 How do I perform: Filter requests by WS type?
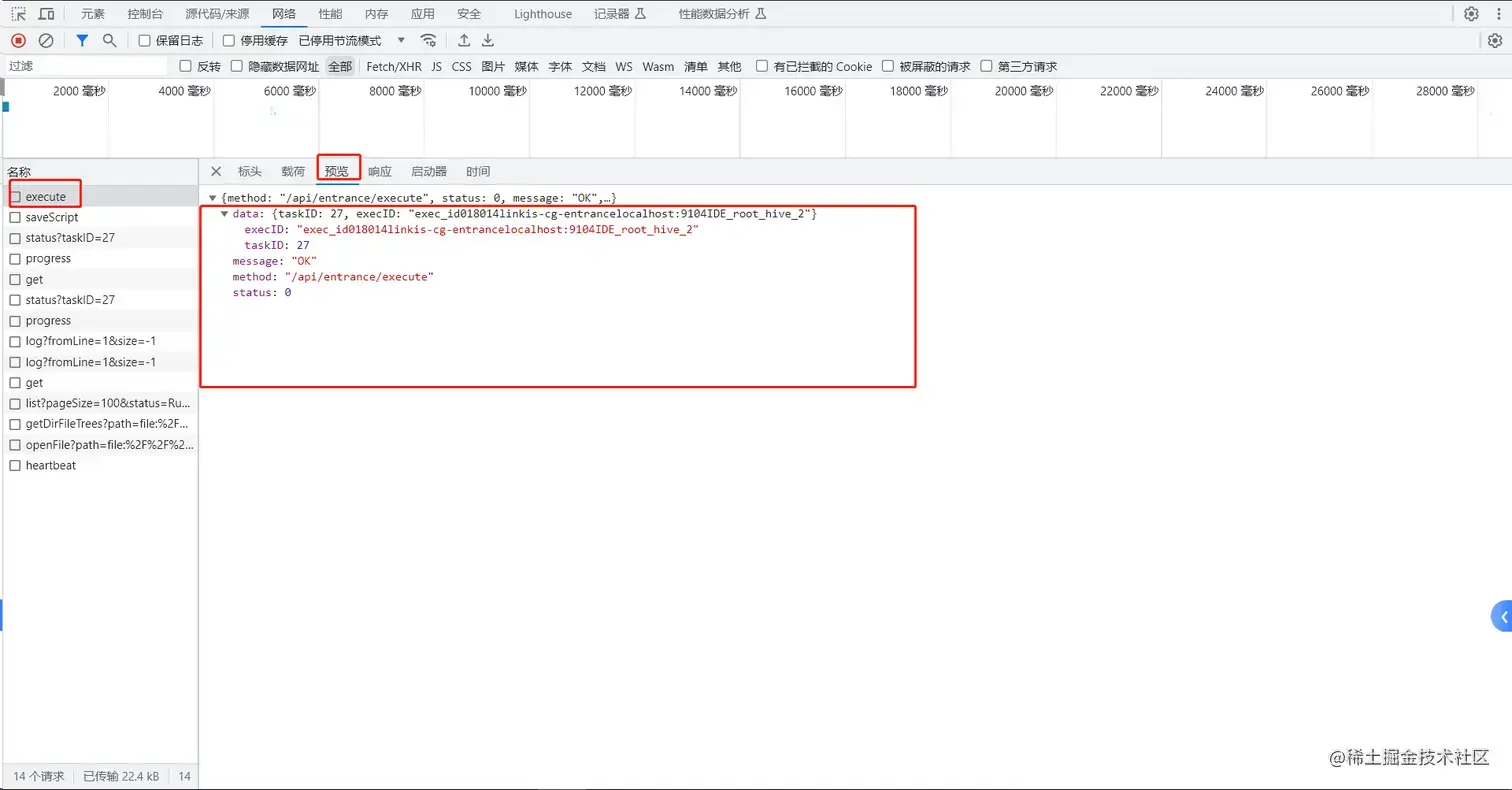coord(624,66)
